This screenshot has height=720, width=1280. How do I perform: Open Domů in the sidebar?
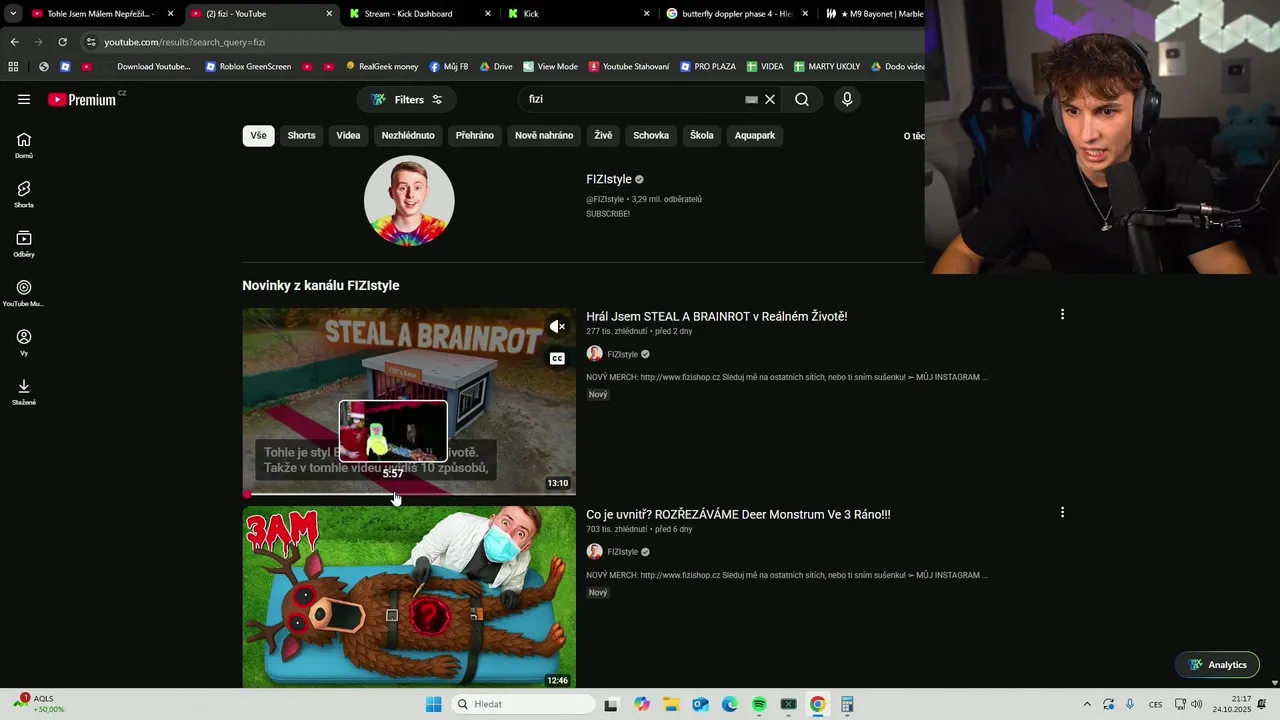[x=24, y=145]
